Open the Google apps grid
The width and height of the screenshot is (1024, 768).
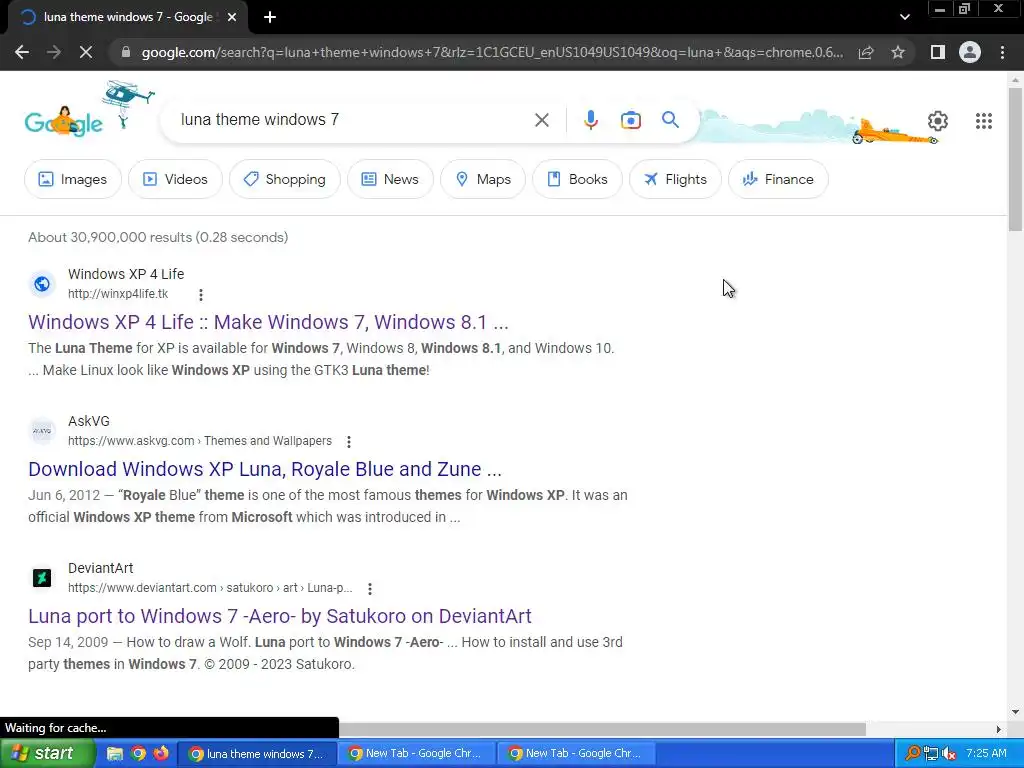(x=984, y=121)
